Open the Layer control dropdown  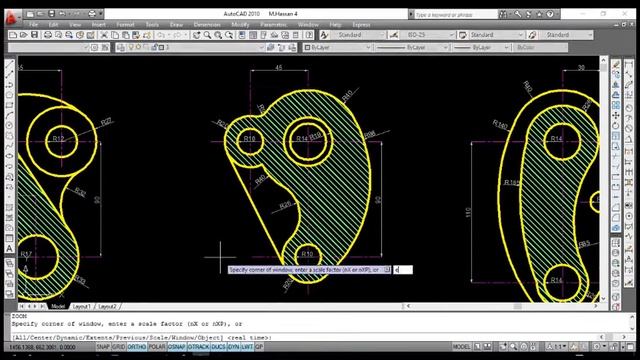195,47
